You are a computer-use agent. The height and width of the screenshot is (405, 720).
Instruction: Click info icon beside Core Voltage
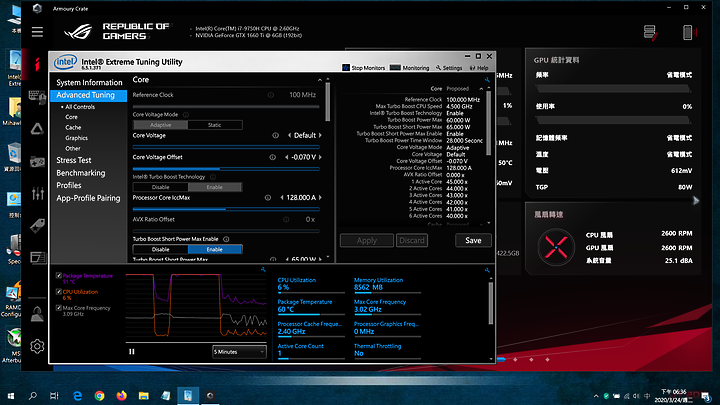(276, 135)
